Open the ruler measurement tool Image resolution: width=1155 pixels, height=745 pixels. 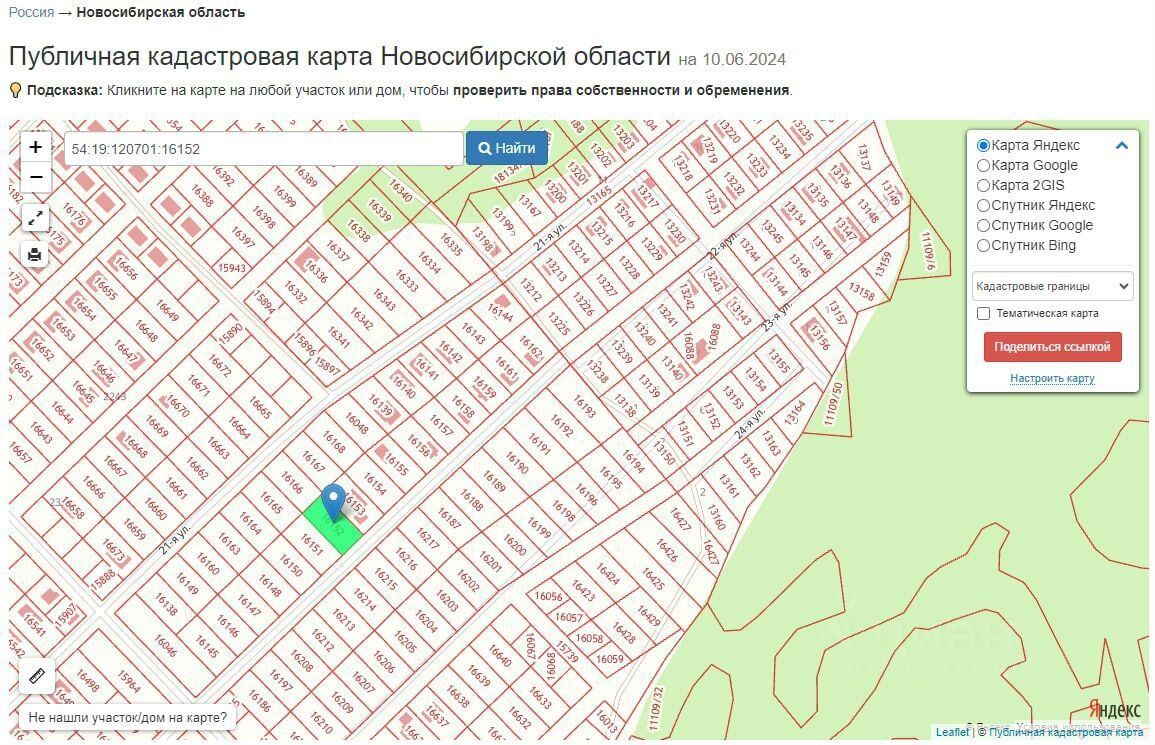click(x=37, y=675)
